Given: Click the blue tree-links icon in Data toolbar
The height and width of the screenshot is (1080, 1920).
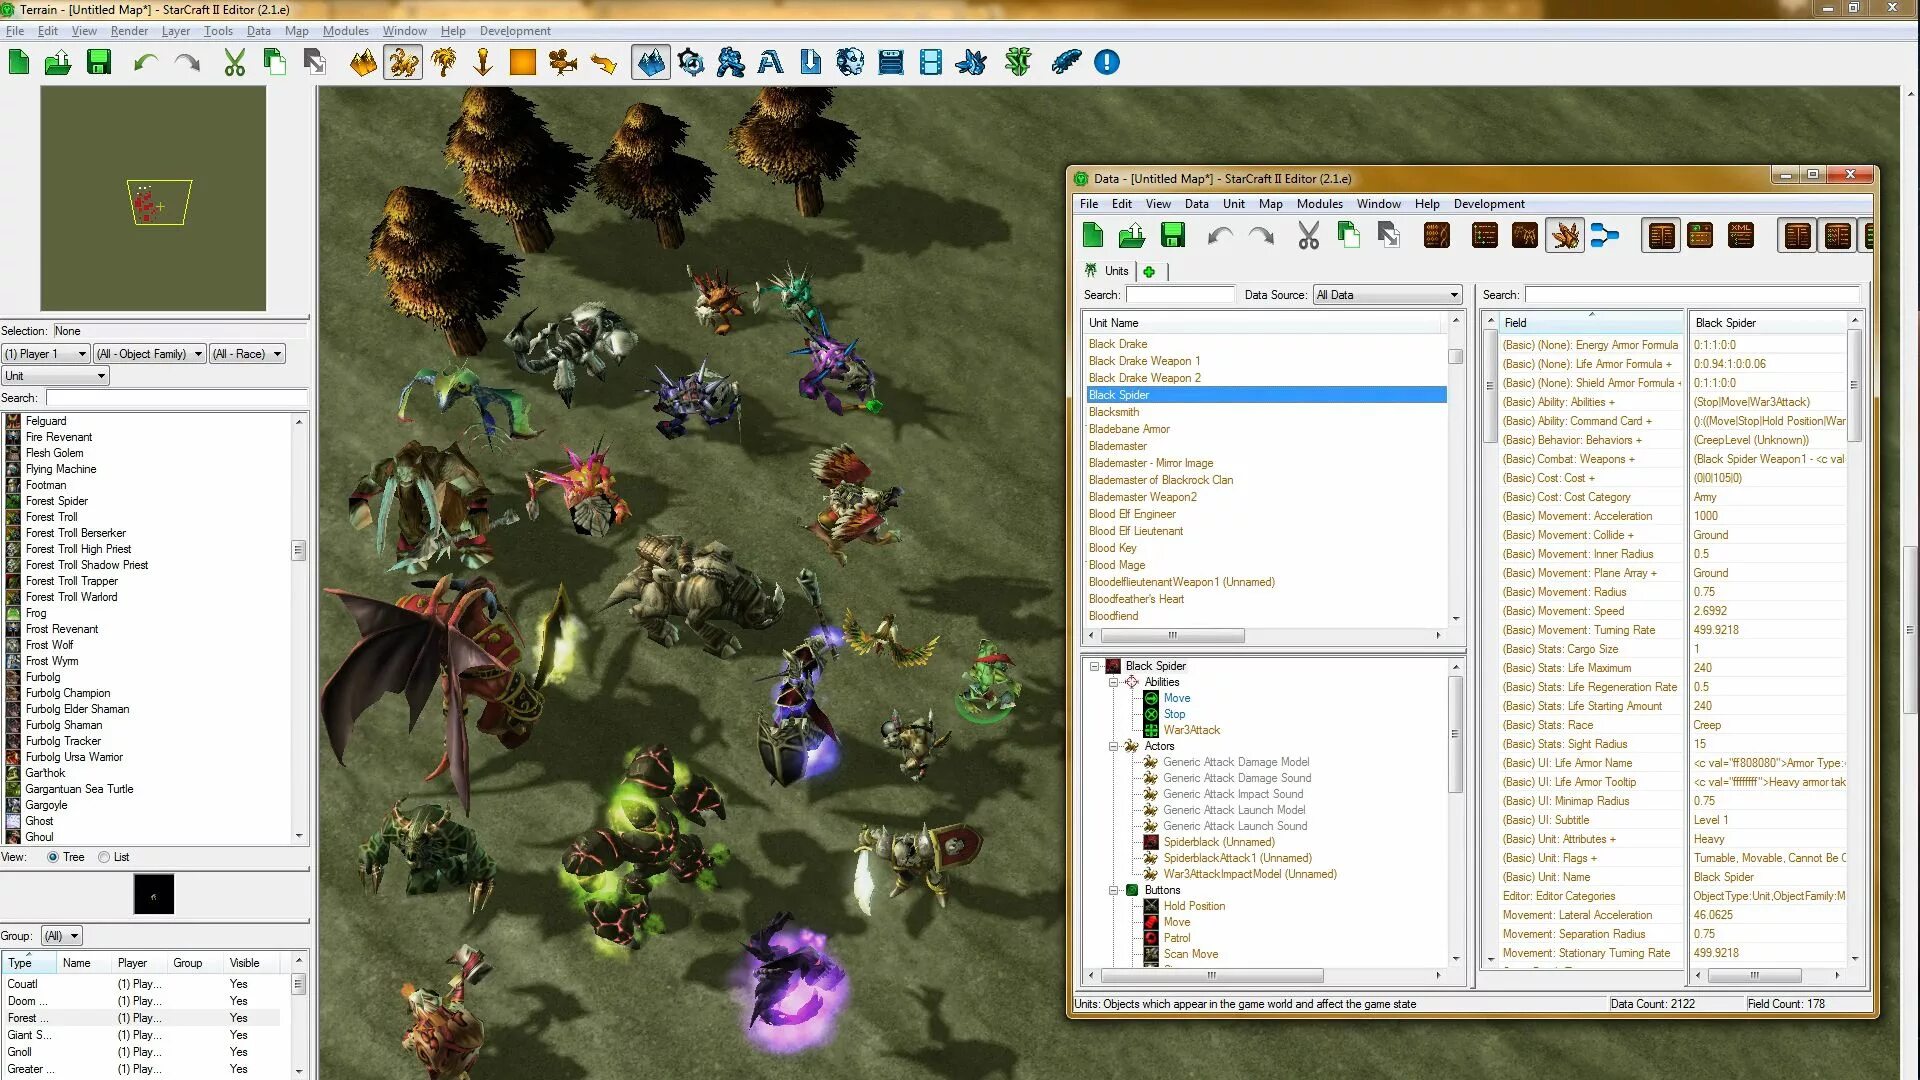Looking at the screenshot, I should 1604,236.
